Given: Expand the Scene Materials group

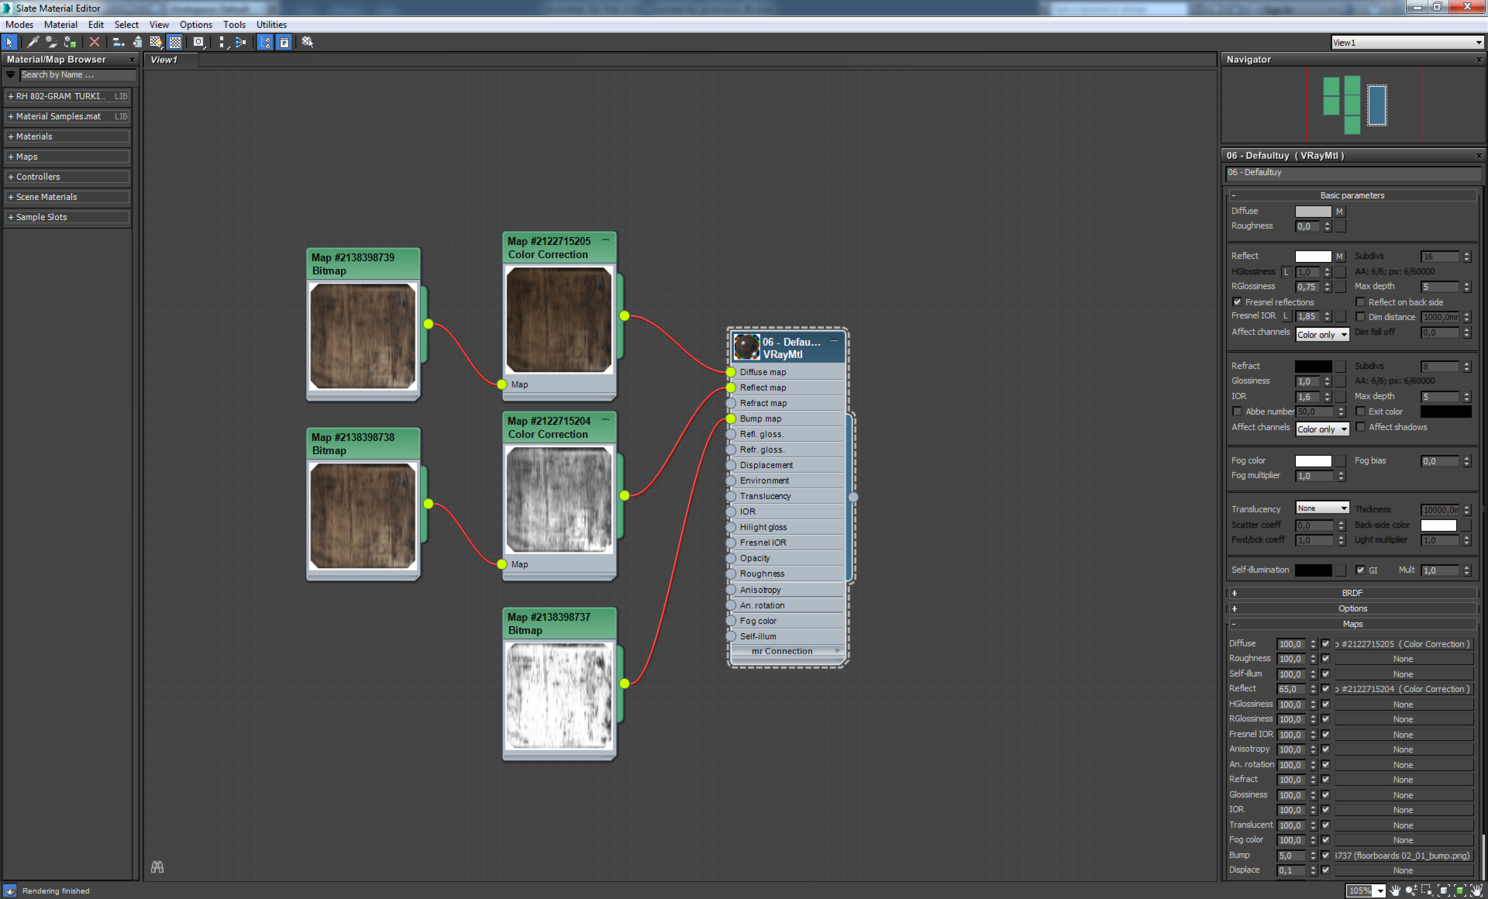Looking at the screenshot, I should coord(67,197).
